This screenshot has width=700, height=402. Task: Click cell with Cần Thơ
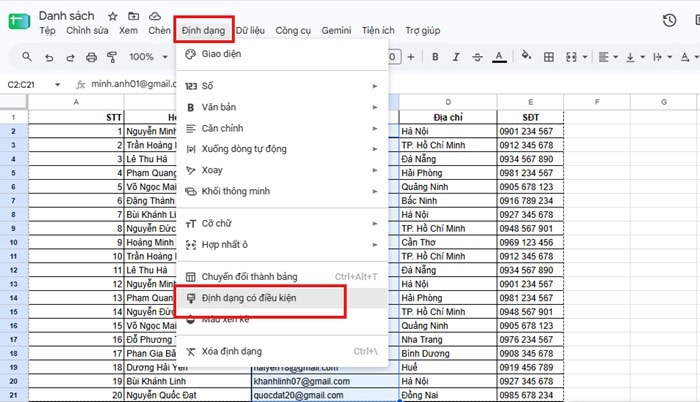[x=448, y=243]
